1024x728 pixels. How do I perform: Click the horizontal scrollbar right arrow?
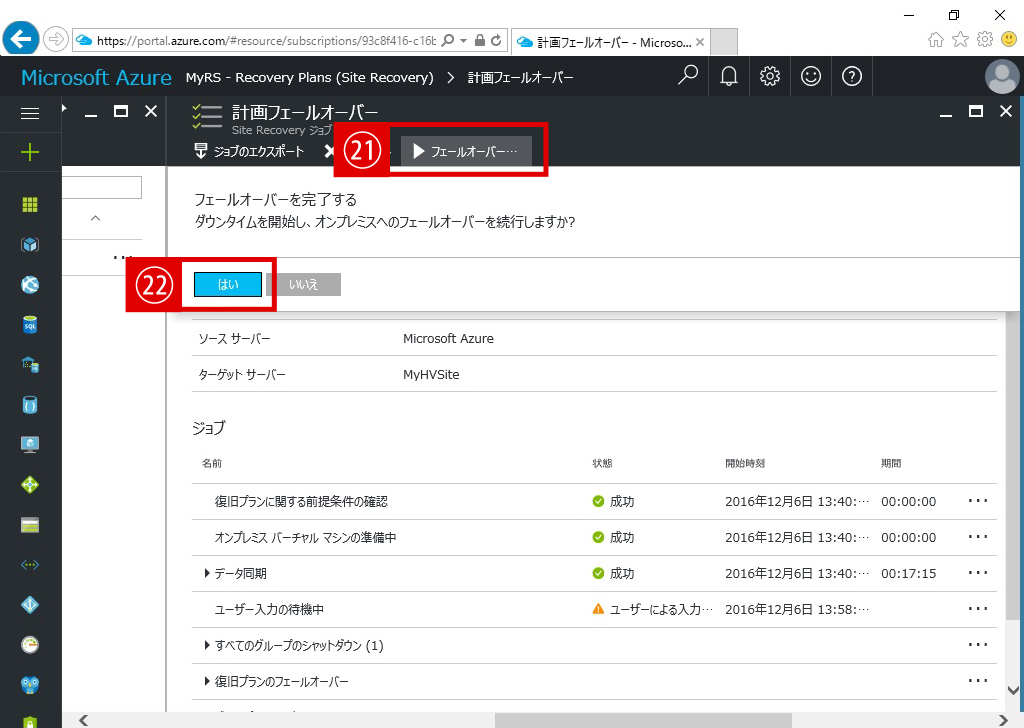coord(1002,720)
